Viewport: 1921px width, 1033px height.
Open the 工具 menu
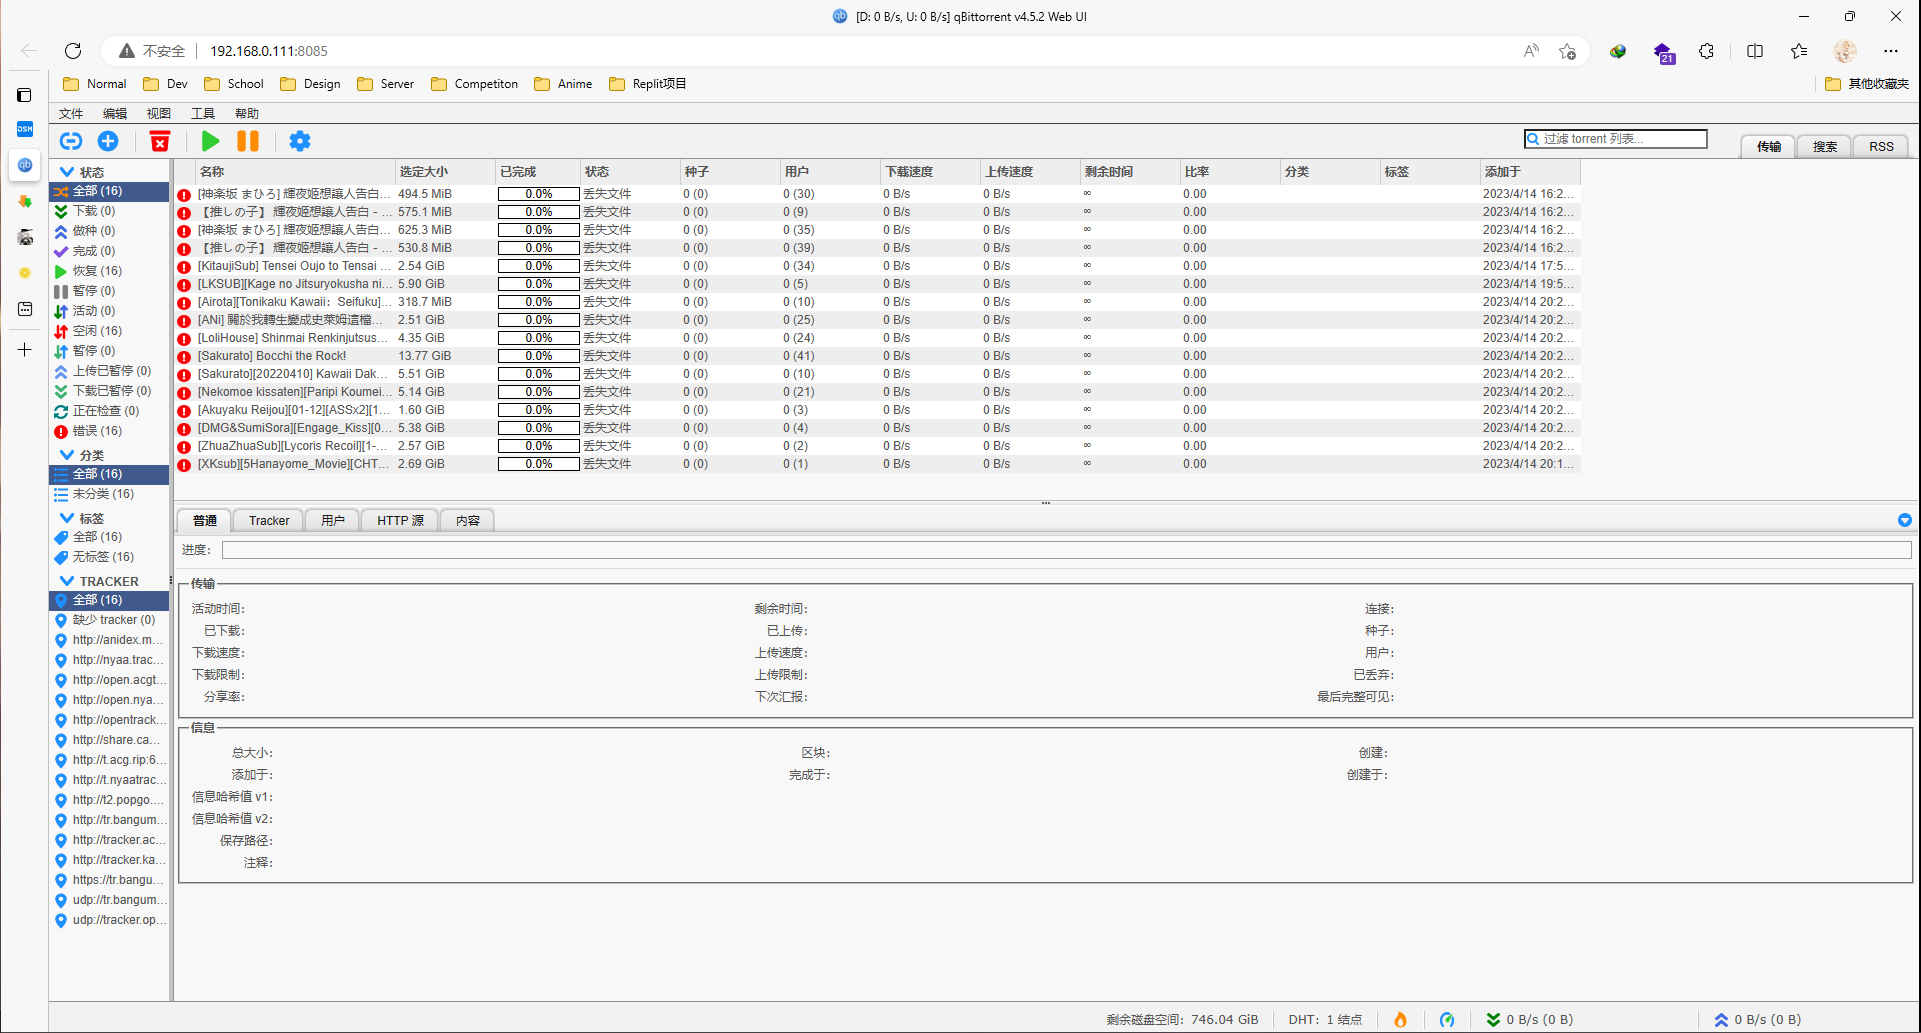tap(203, 114)
